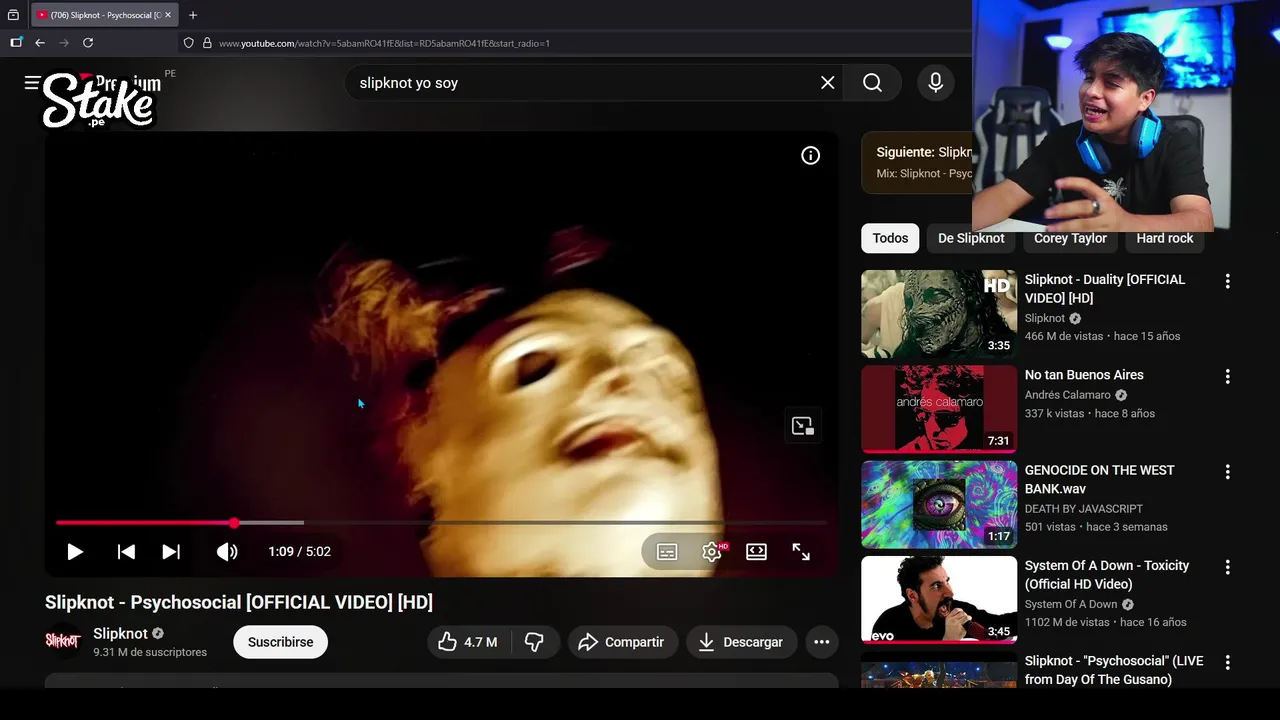Viewport: 1280px width, 720px height.
Task: Share the video via Compartir
Action: (622, 642)
